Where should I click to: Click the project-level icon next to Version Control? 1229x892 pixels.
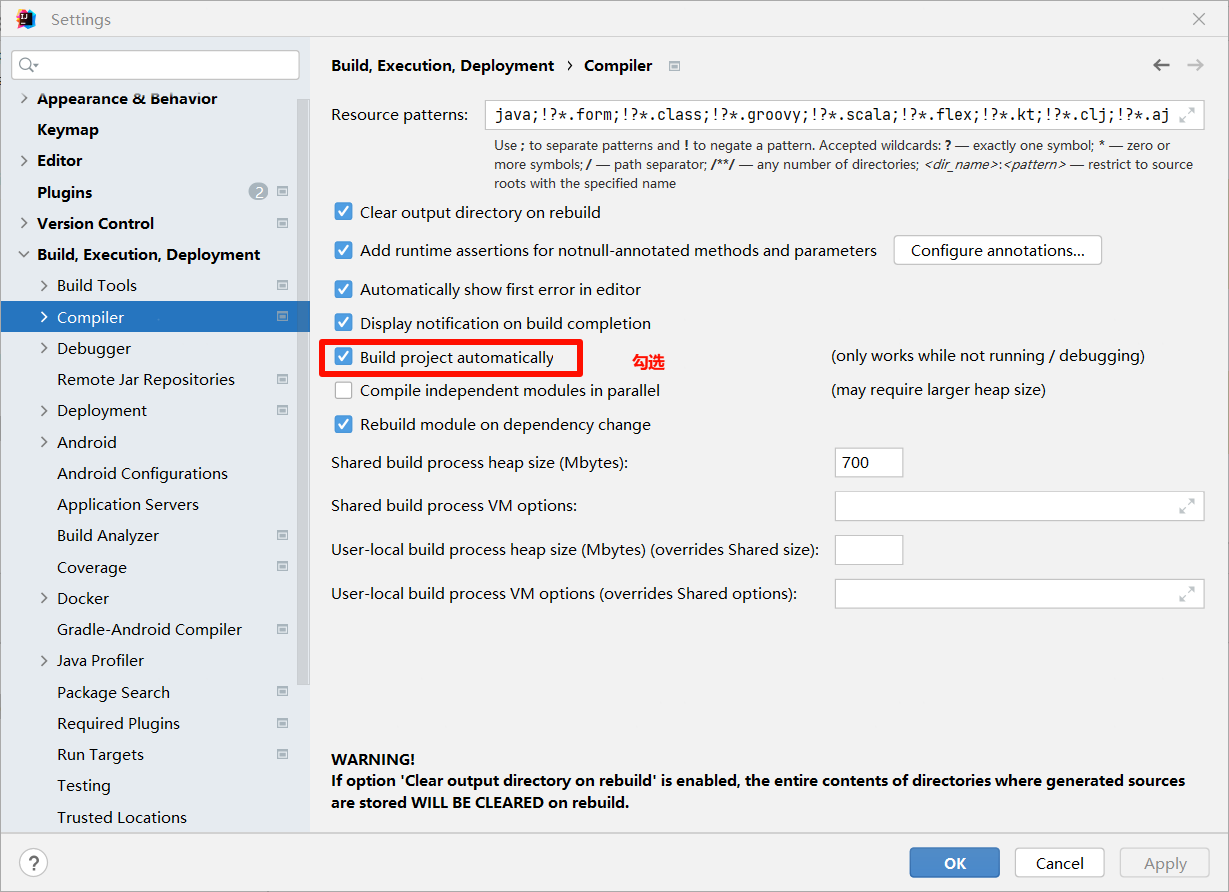[283, 223]
